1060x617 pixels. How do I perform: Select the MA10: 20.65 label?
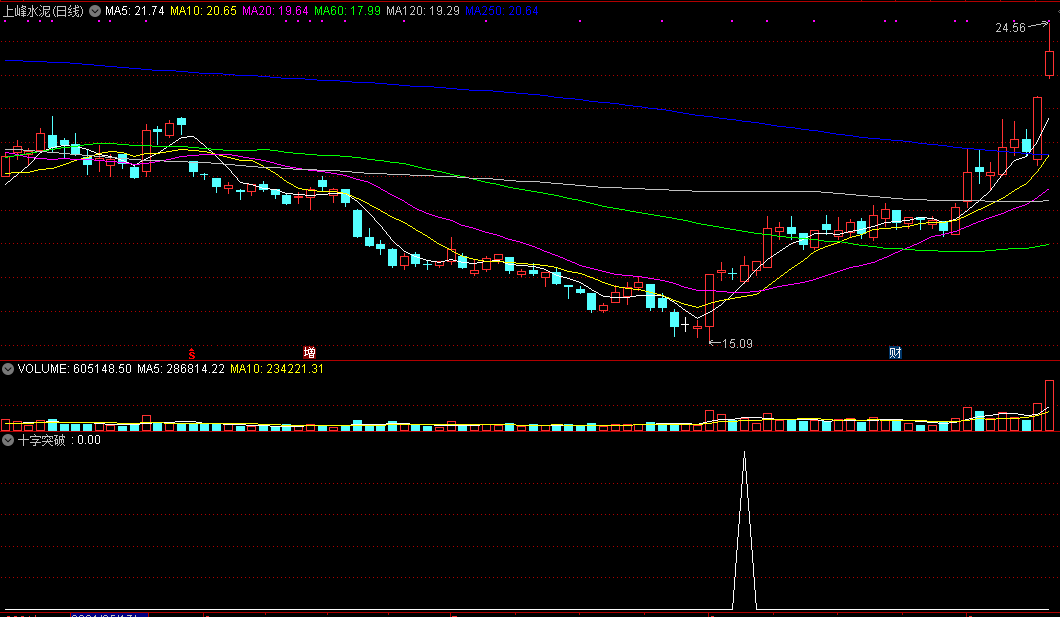coord(203,11)
